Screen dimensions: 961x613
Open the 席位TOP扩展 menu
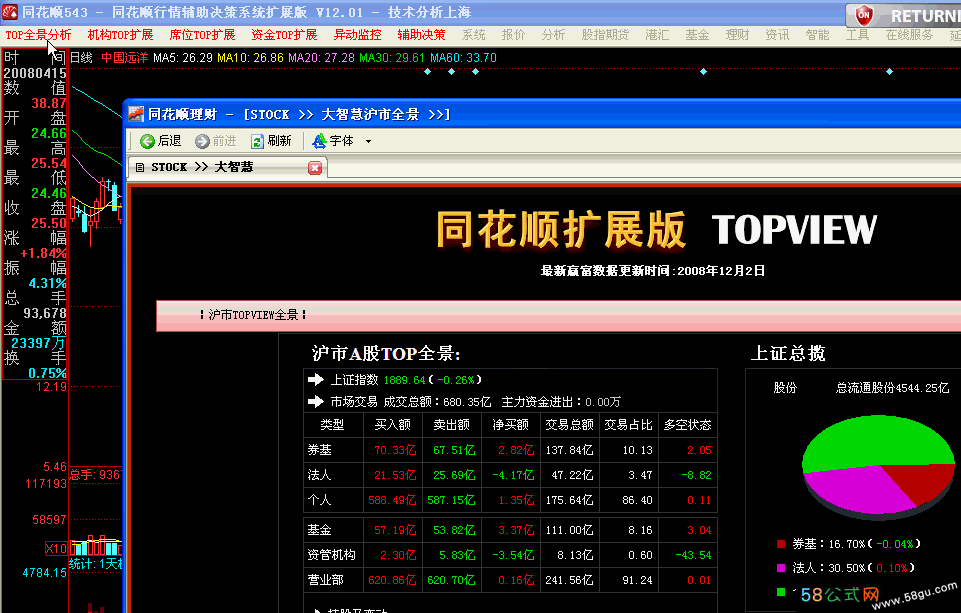(202, 35)
